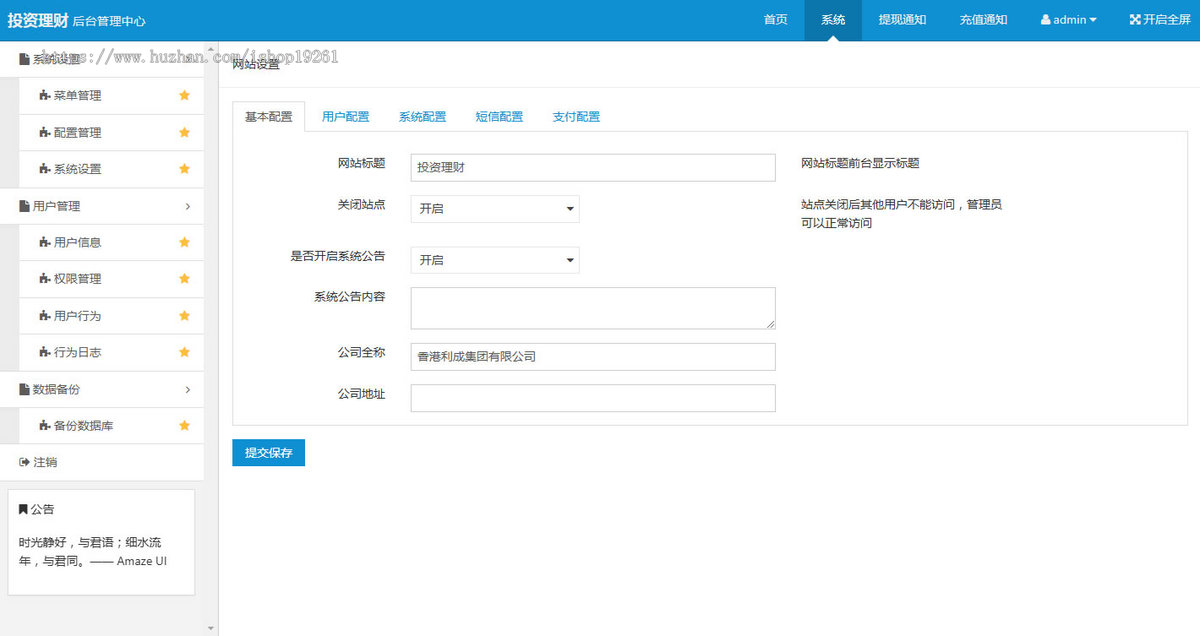
Task: Click the textarea resize grip corner
Action: click(770, 324)
